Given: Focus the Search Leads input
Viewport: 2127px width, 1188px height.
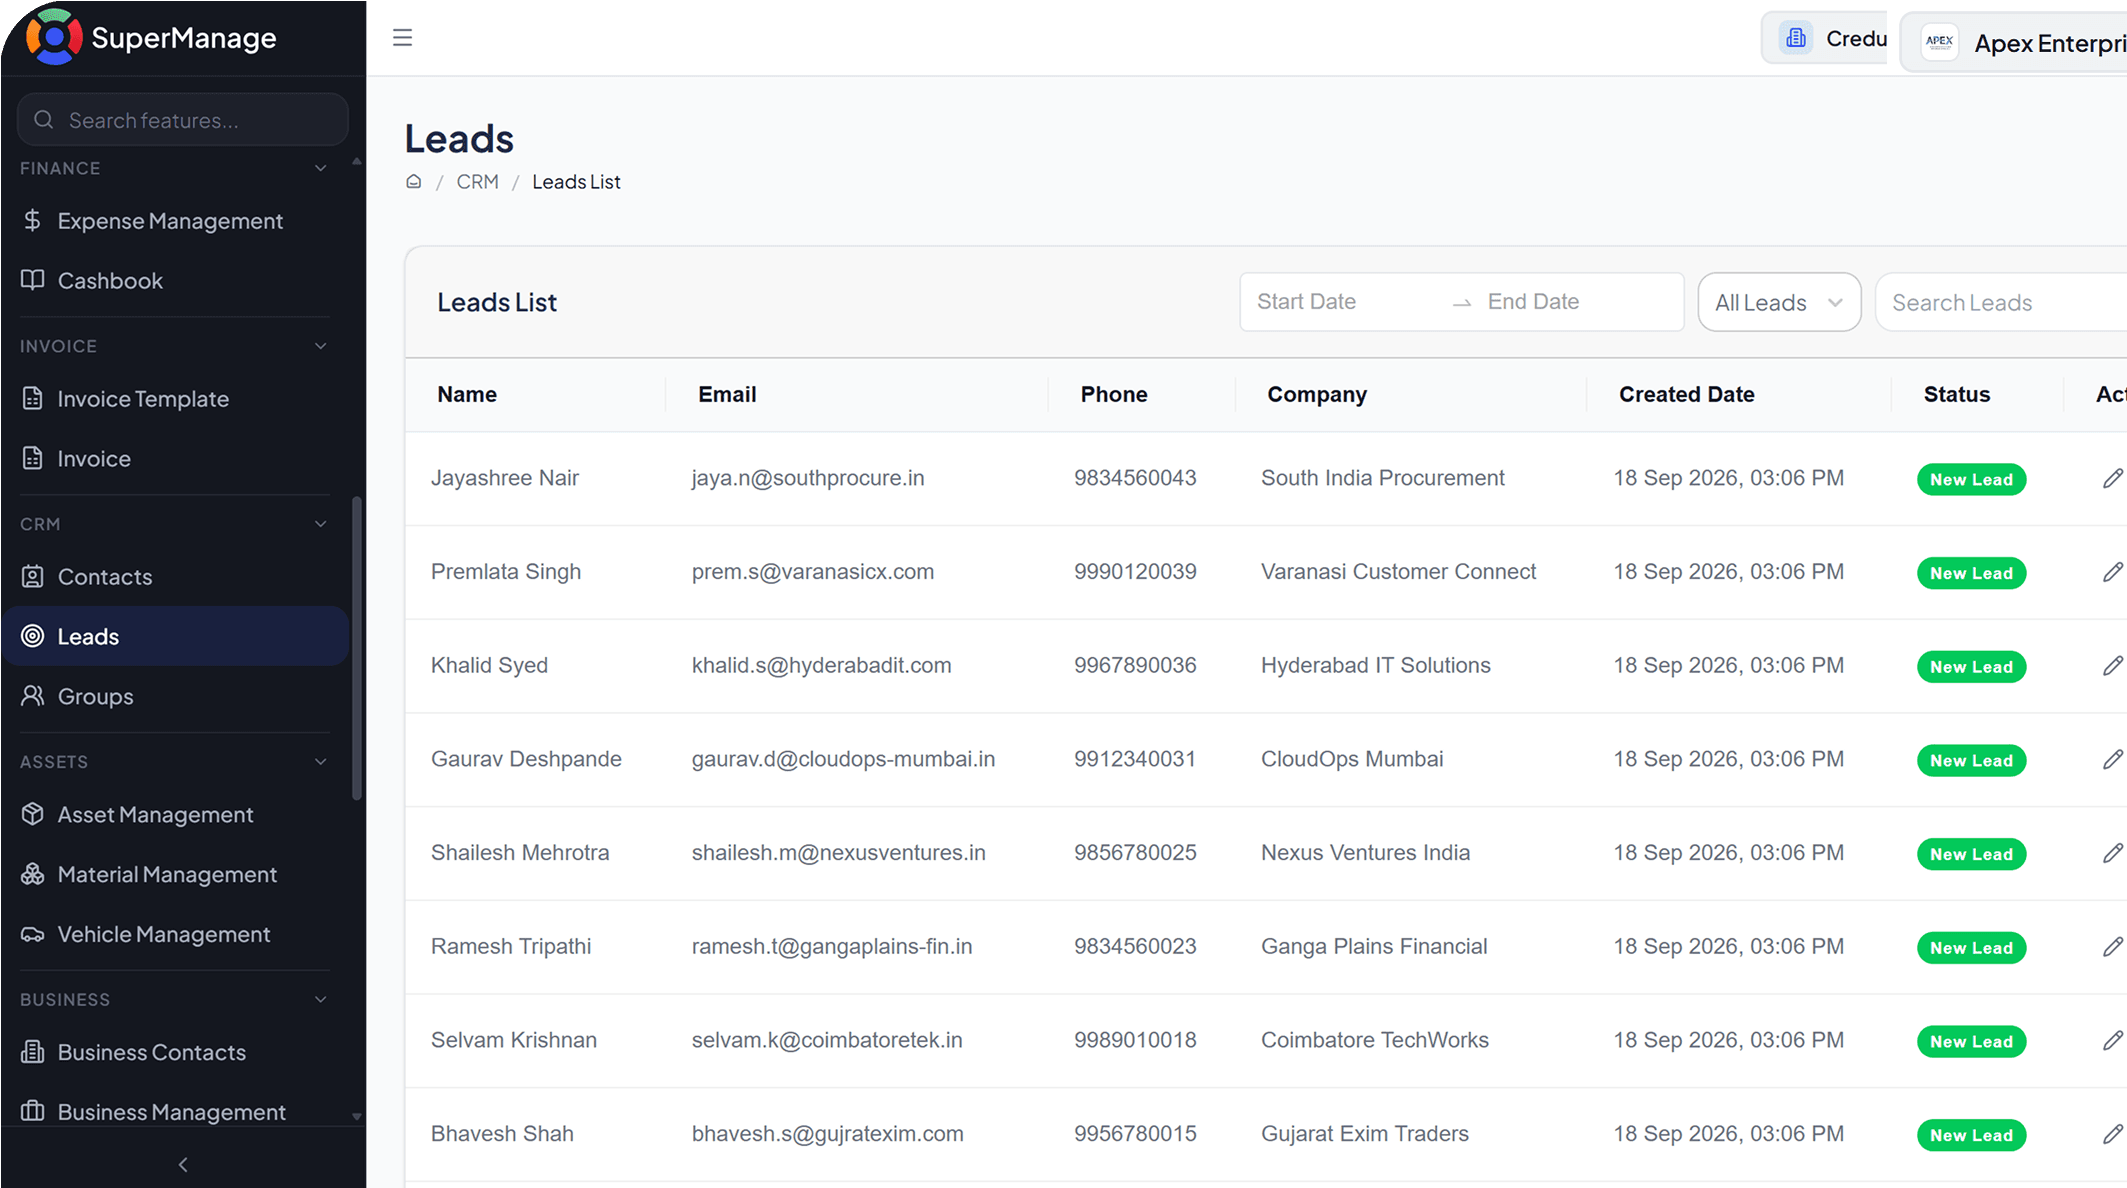Looking at the screenshot, I should pos(2000,302).
